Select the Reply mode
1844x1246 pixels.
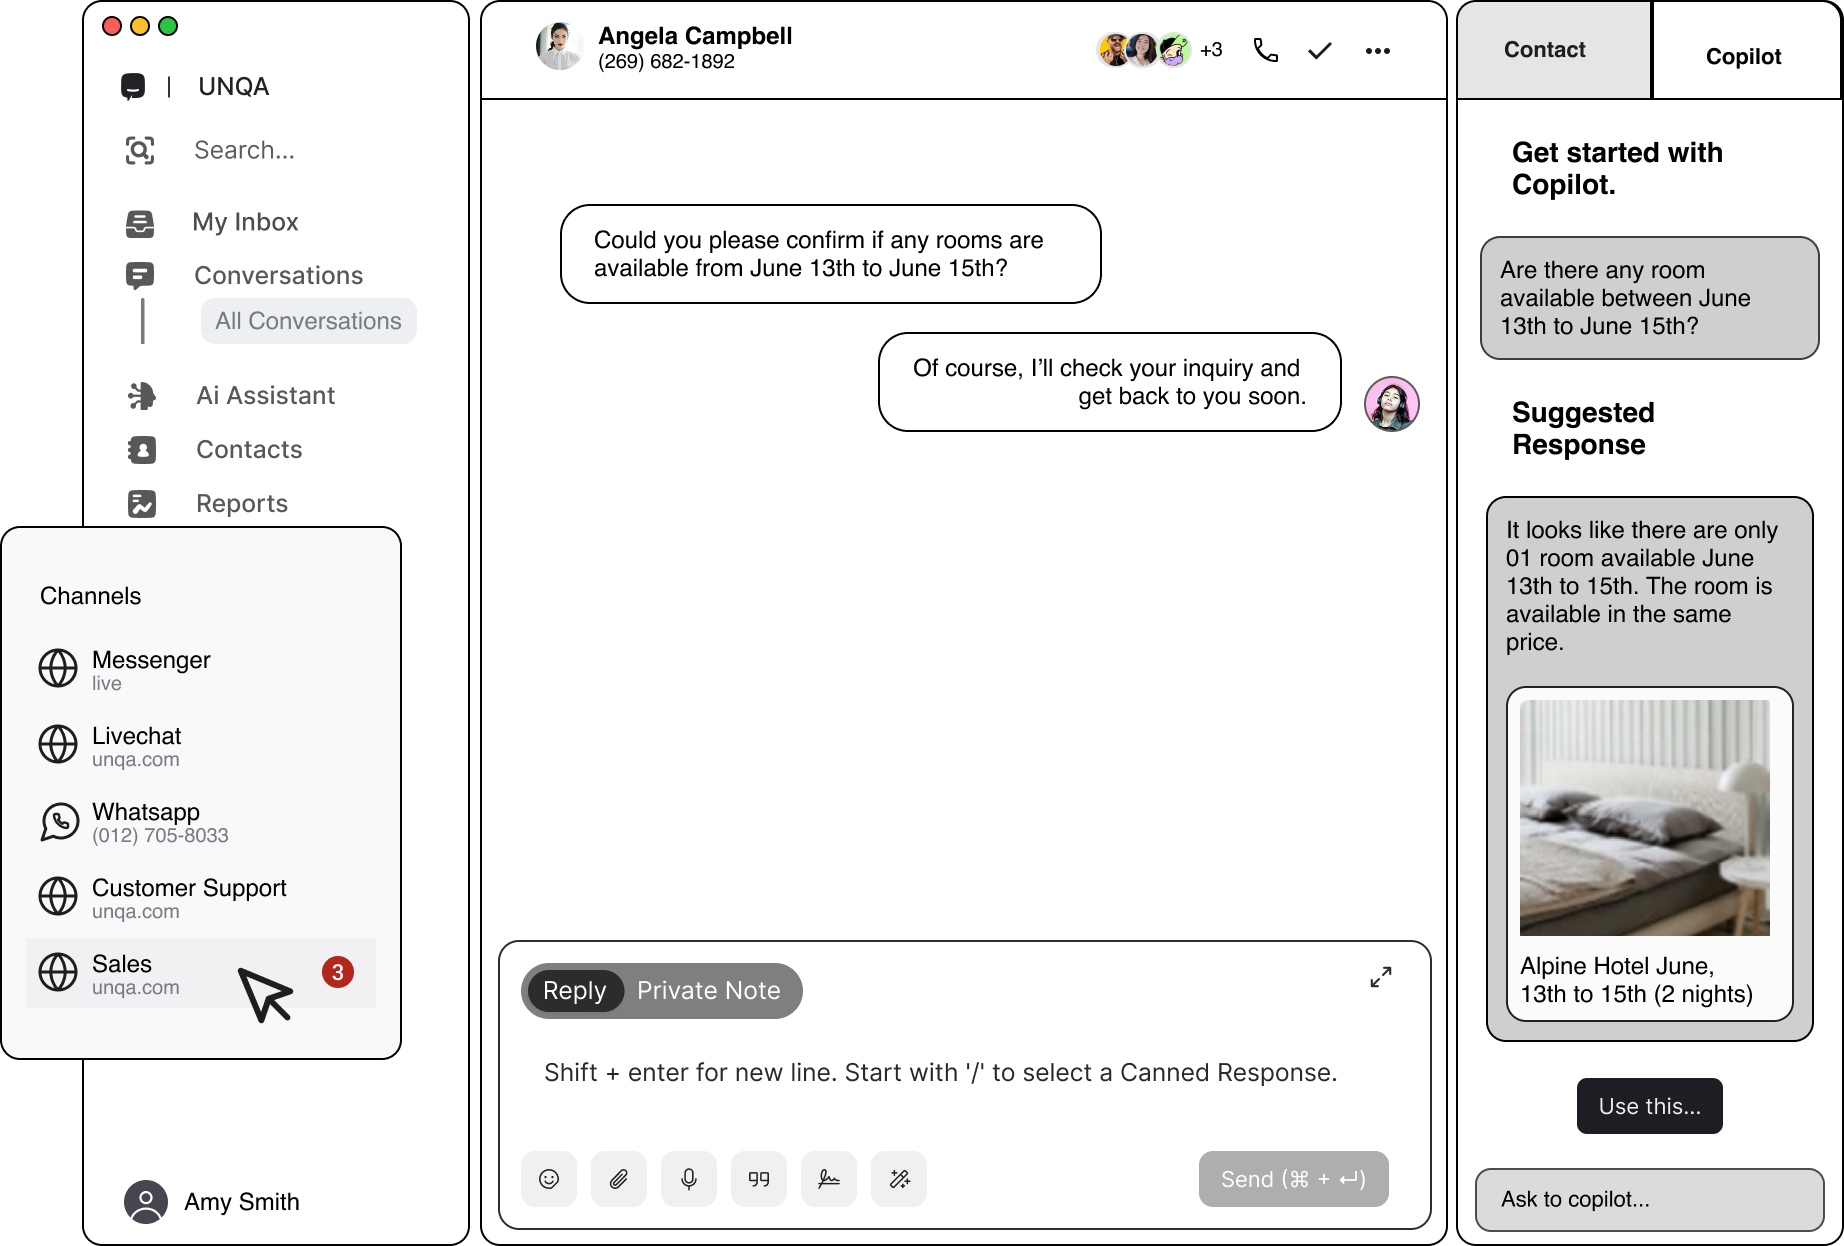click(574, 991)
